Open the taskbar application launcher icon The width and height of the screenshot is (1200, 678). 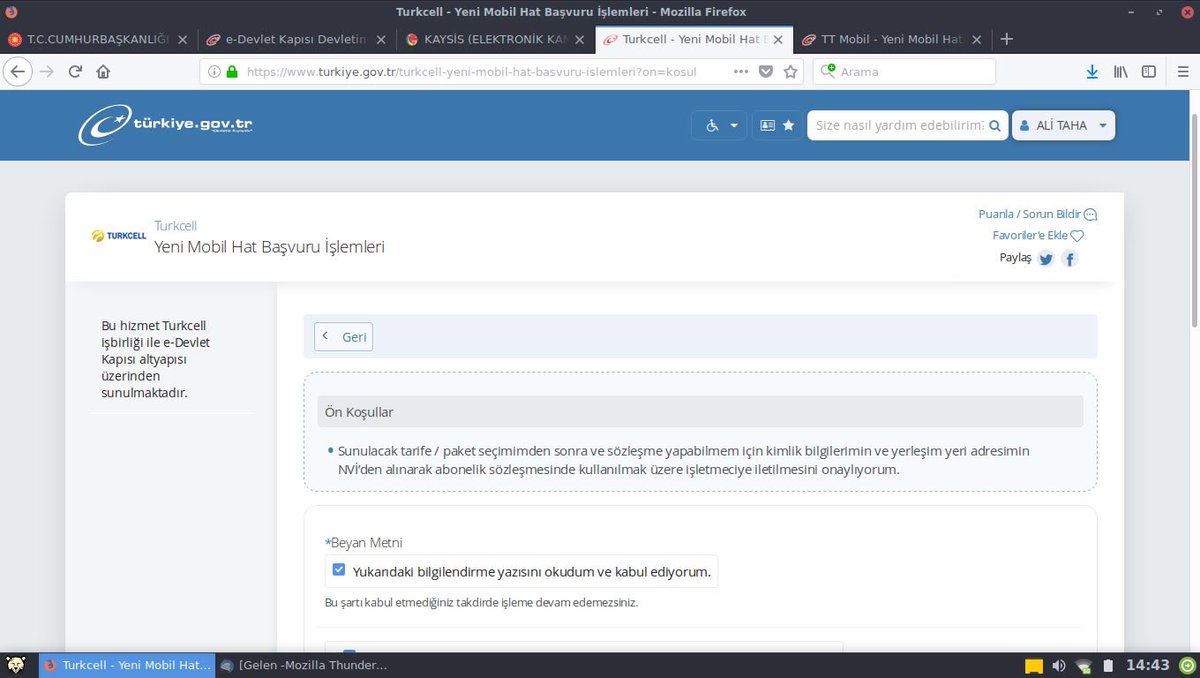click(16, 665)
